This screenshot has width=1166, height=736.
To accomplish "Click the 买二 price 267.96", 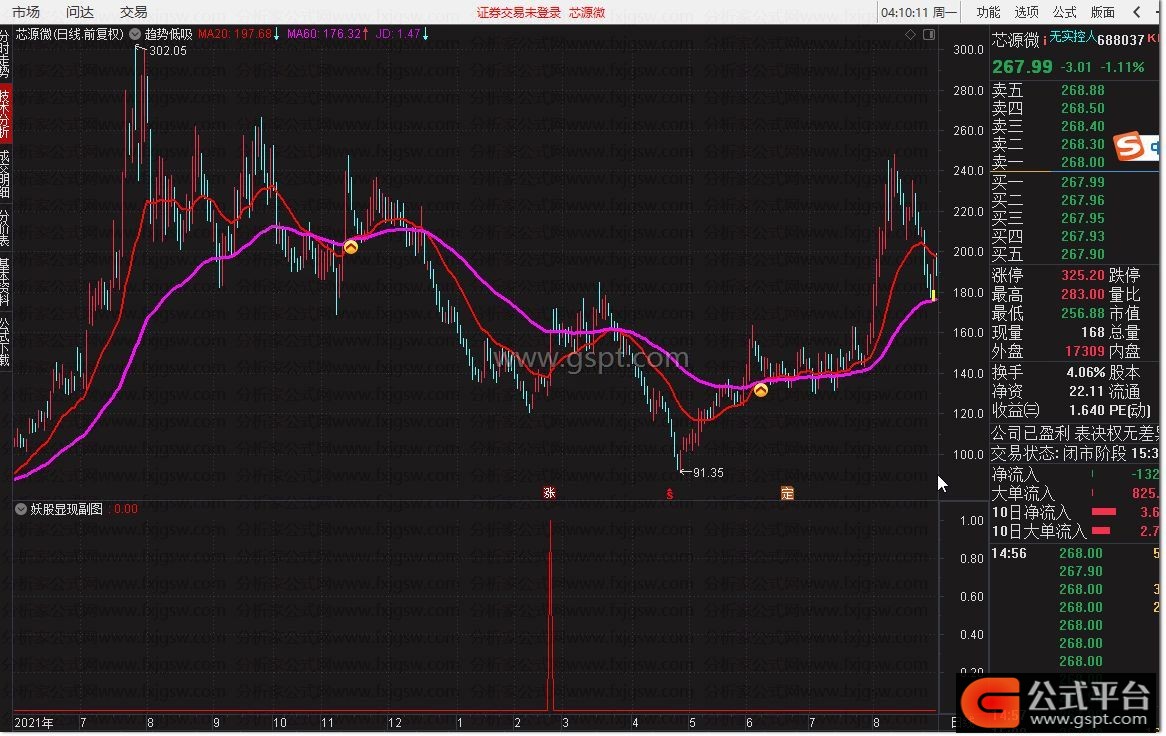I will (x=1083, y=200).
